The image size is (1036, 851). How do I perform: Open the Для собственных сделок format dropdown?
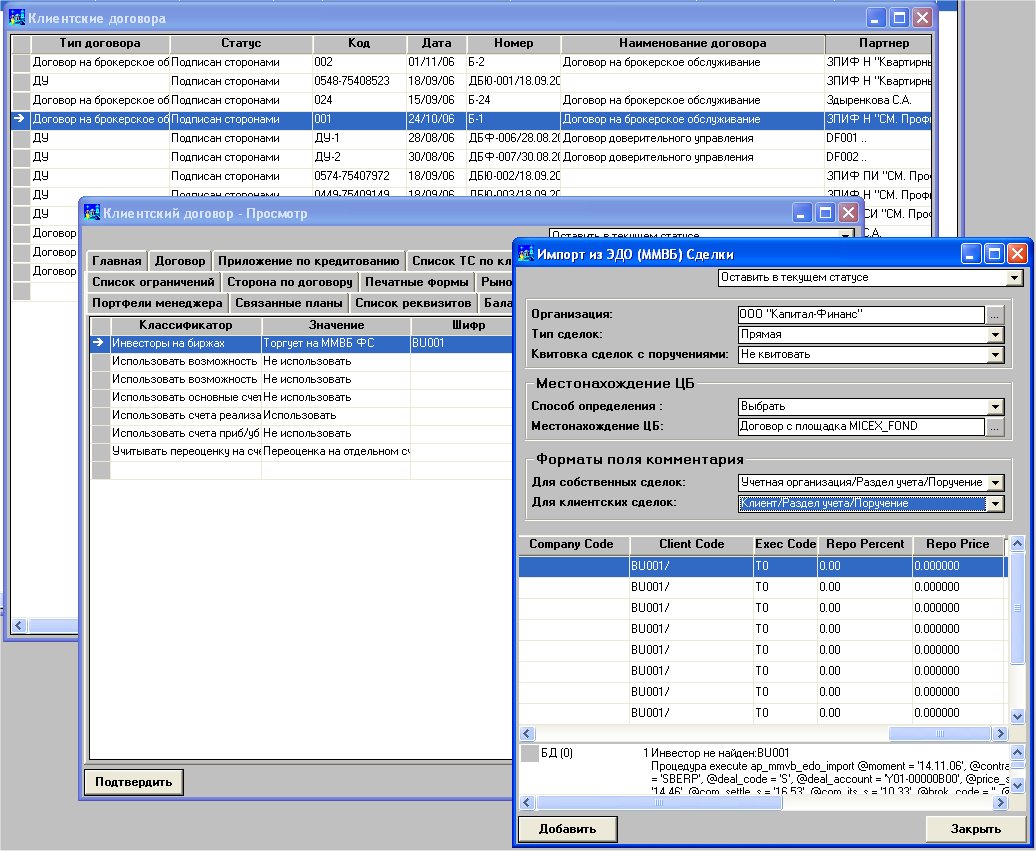995,483
